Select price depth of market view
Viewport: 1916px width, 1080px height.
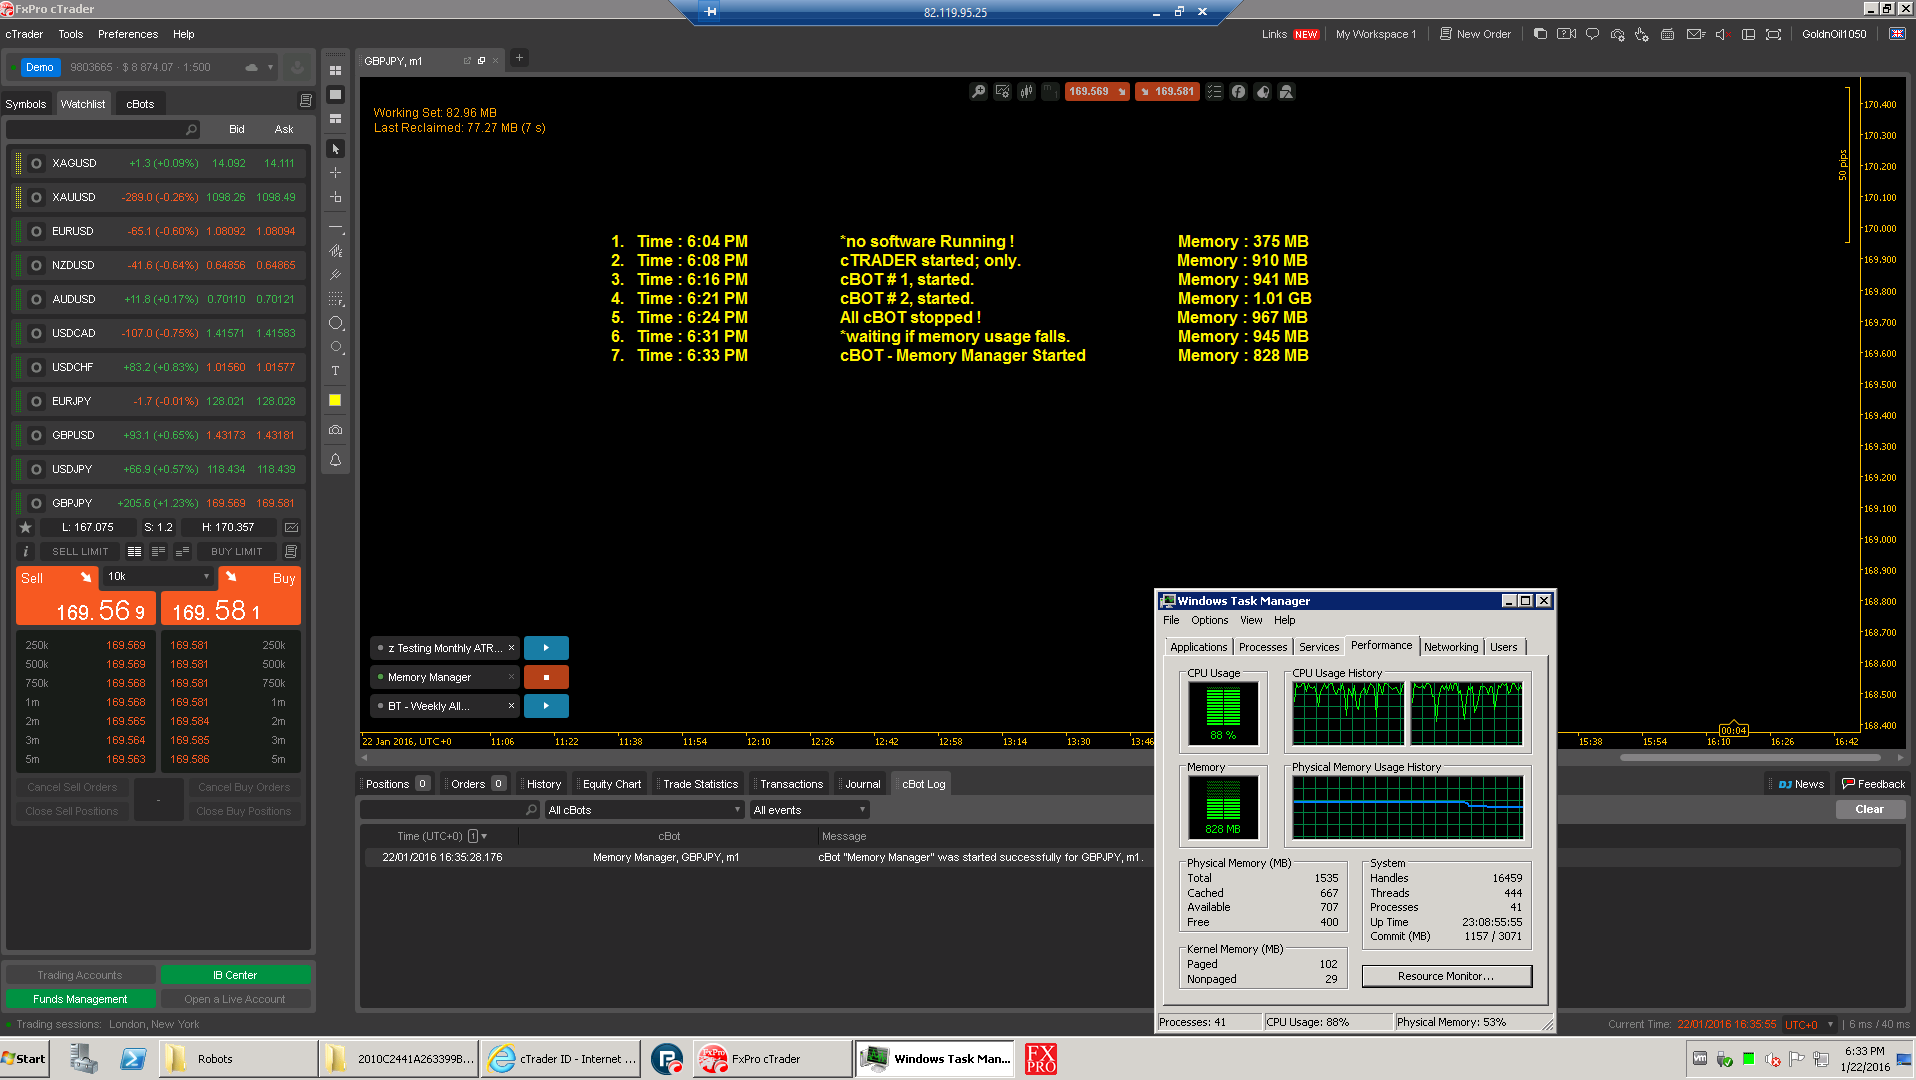click(158, 552)
